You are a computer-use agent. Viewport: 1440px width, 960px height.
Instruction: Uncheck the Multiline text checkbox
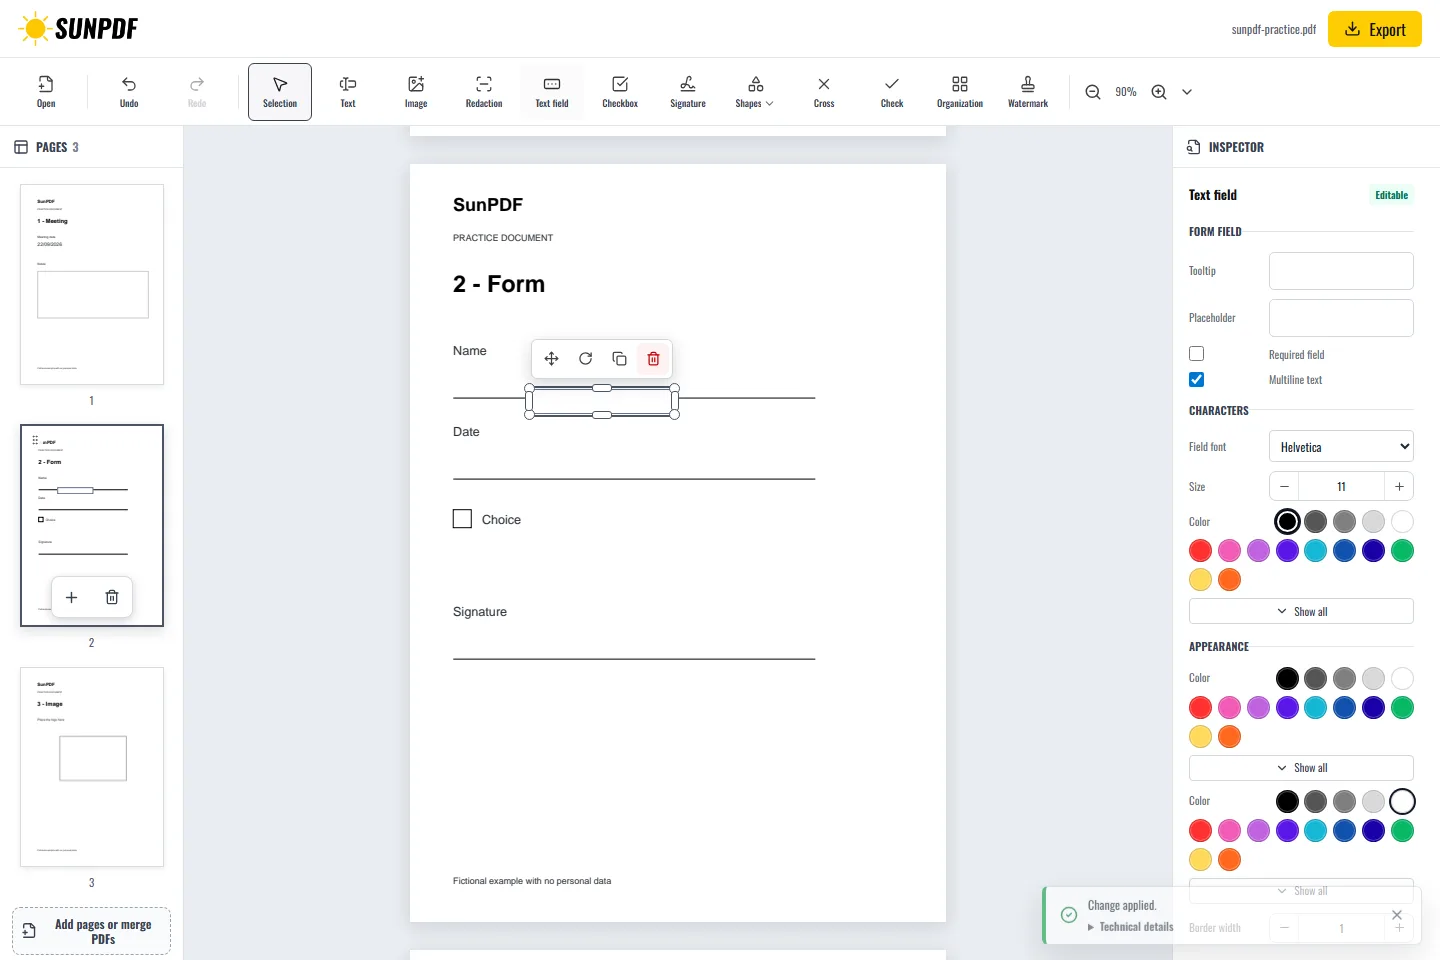pos(1196,380)
